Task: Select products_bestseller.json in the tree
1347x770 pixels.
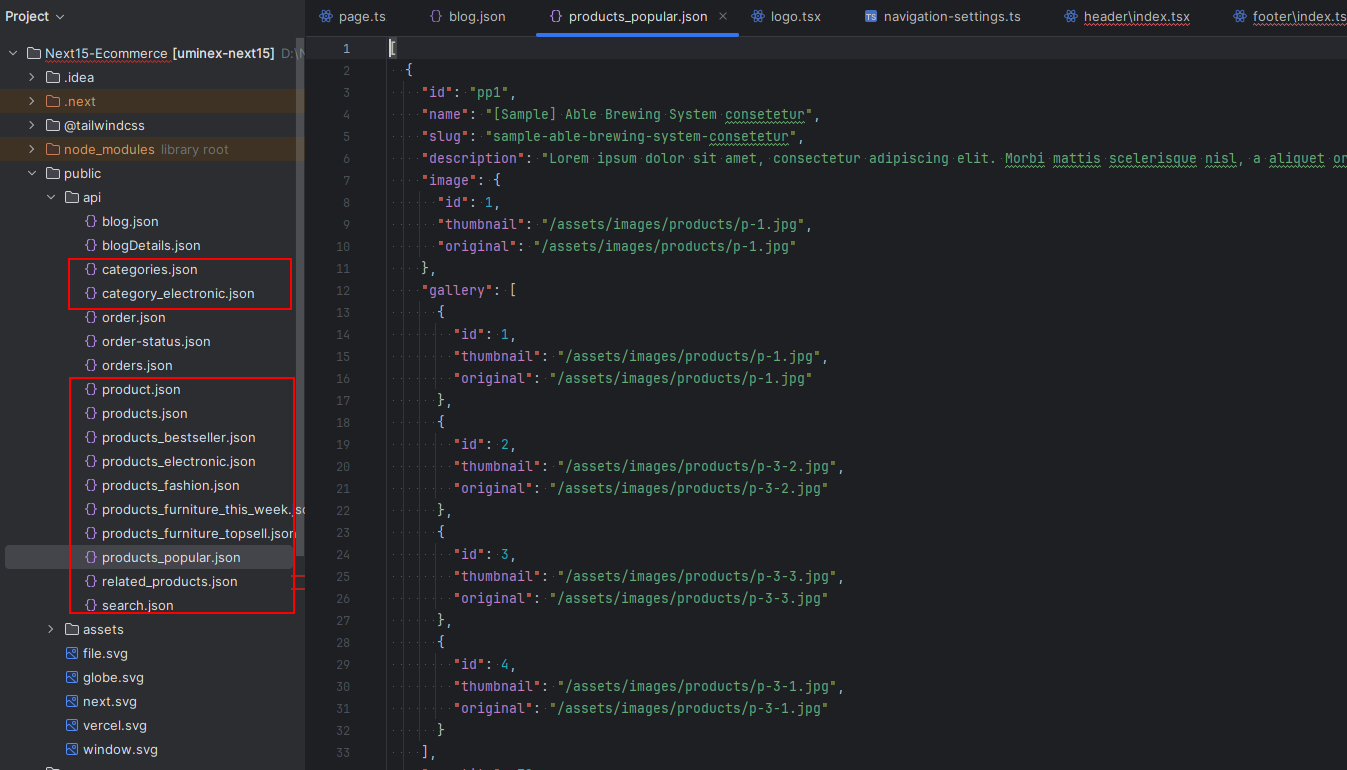Action: pos(178,437)
